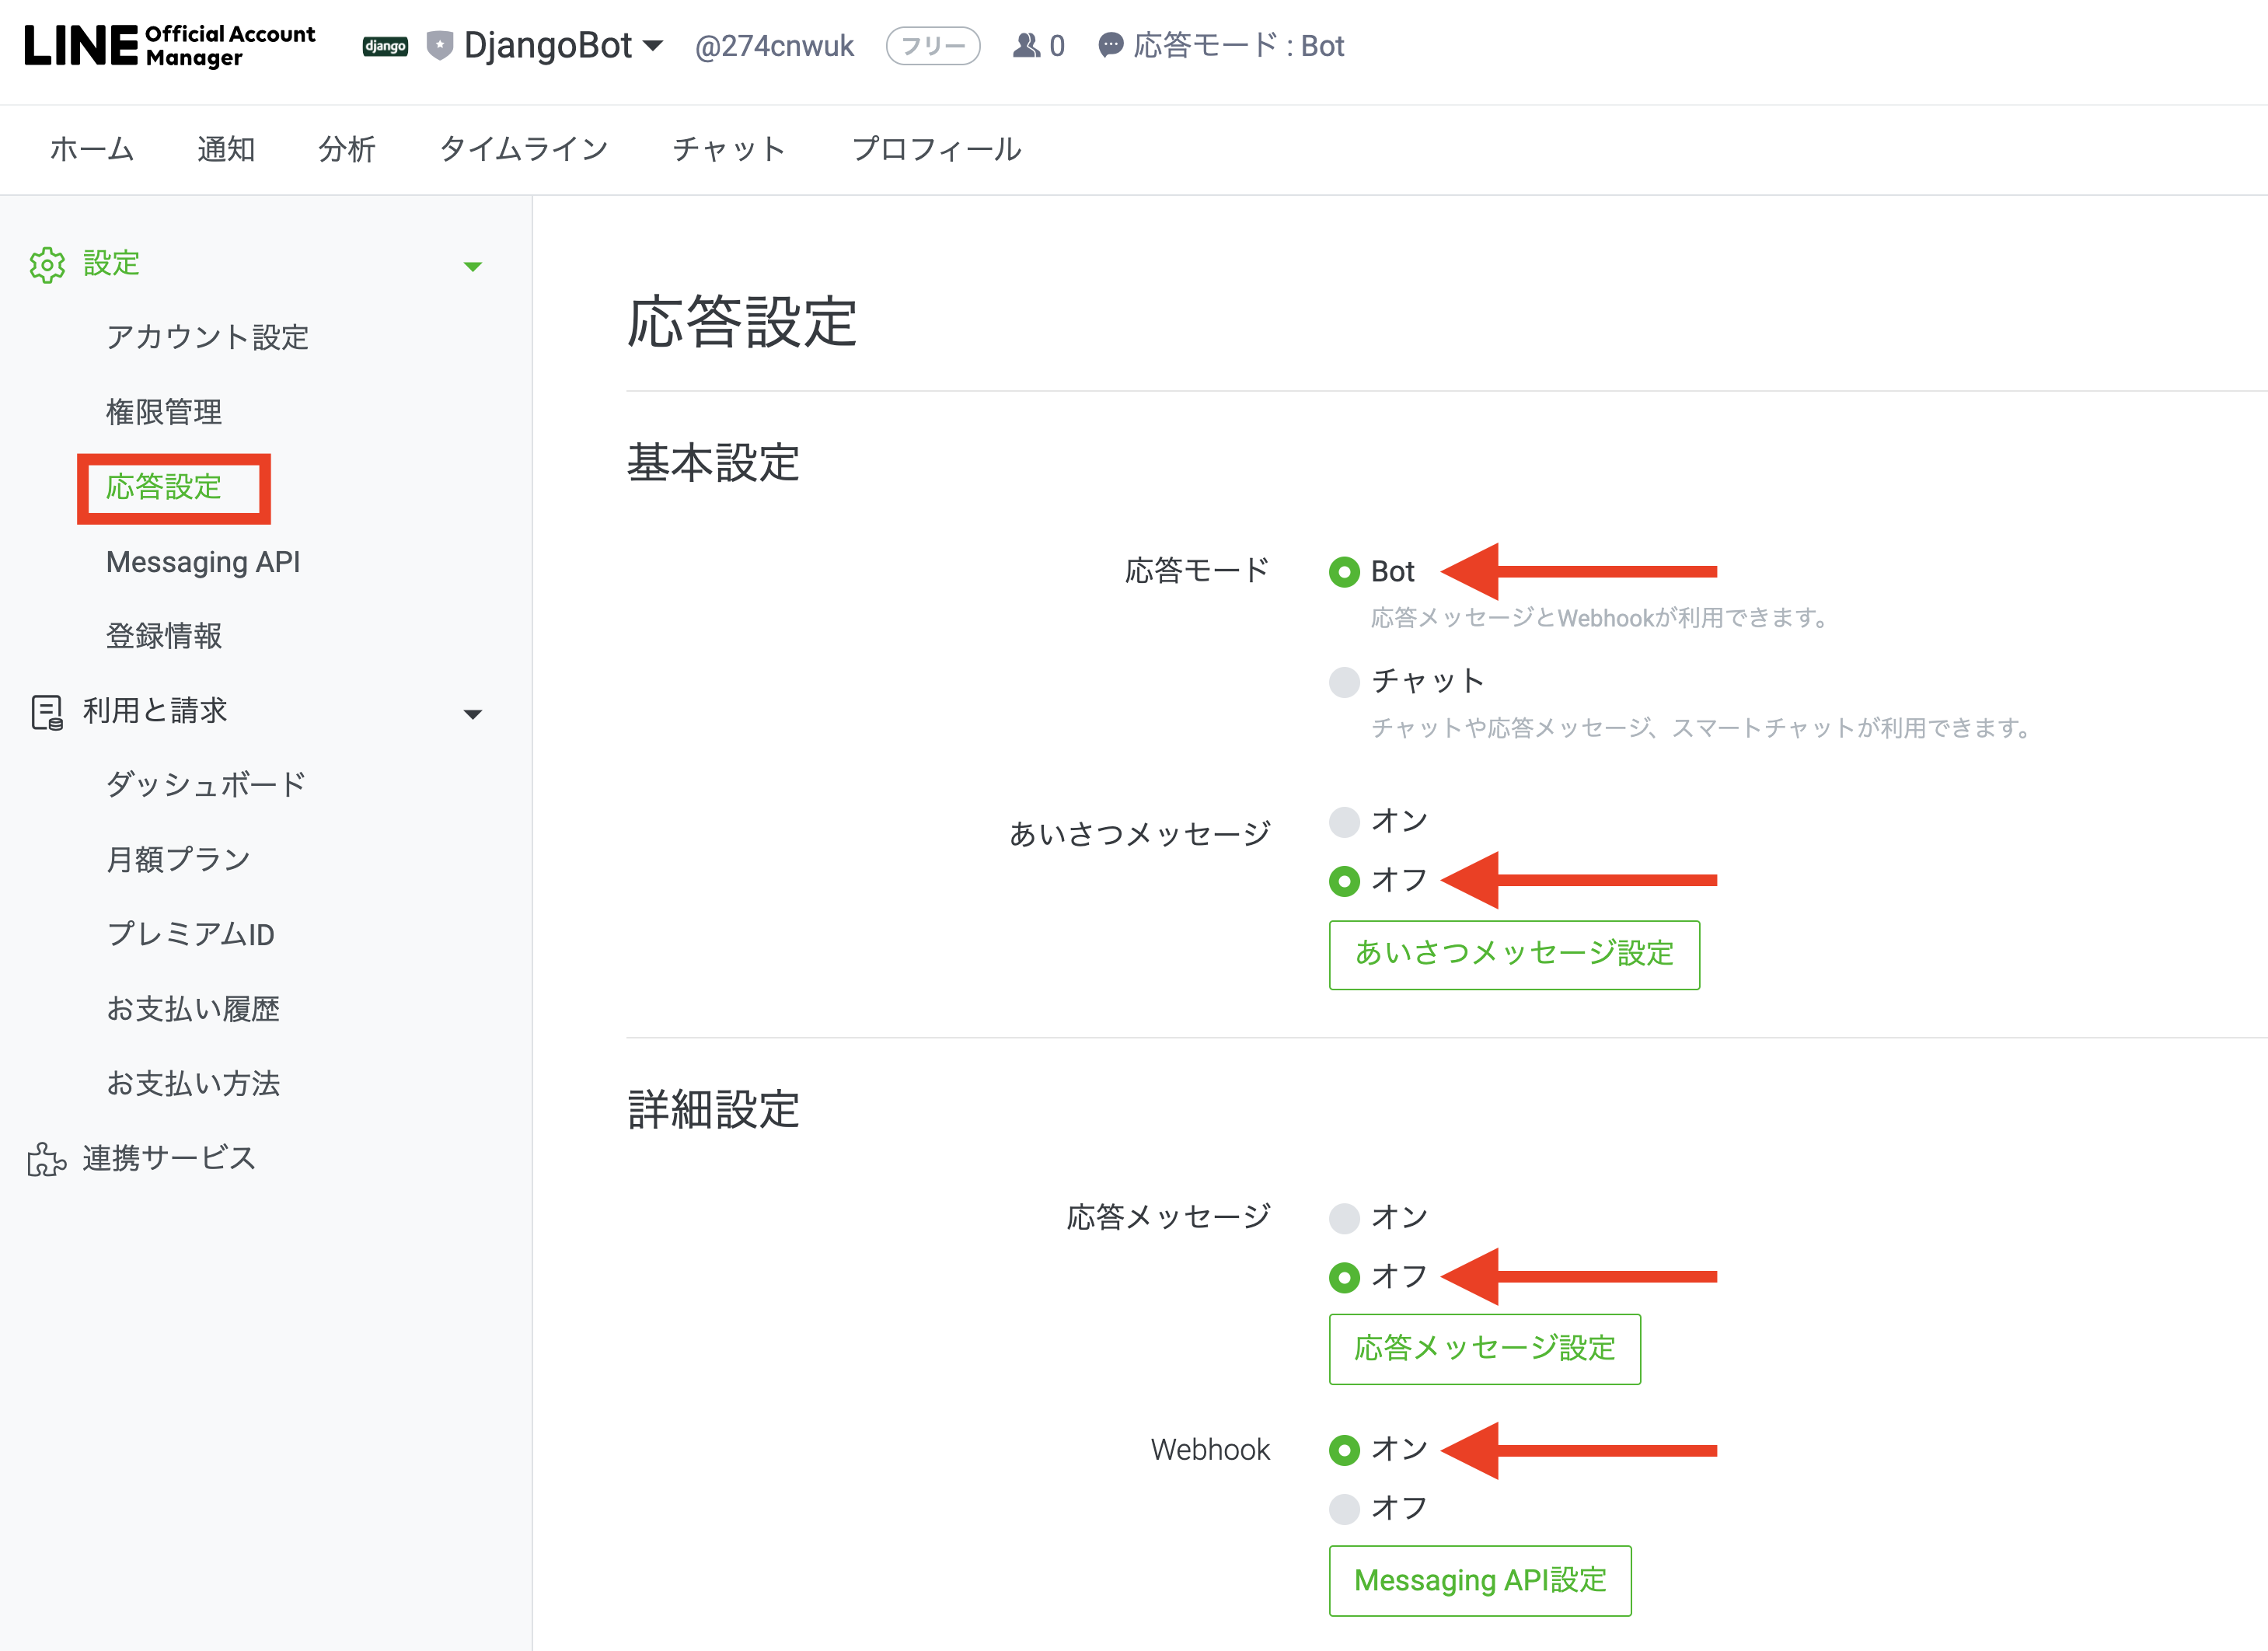The width and height of the screenshot is (2268, 1651).
Task: Turn Webhook off
Action: (x=1344, y=1510)
